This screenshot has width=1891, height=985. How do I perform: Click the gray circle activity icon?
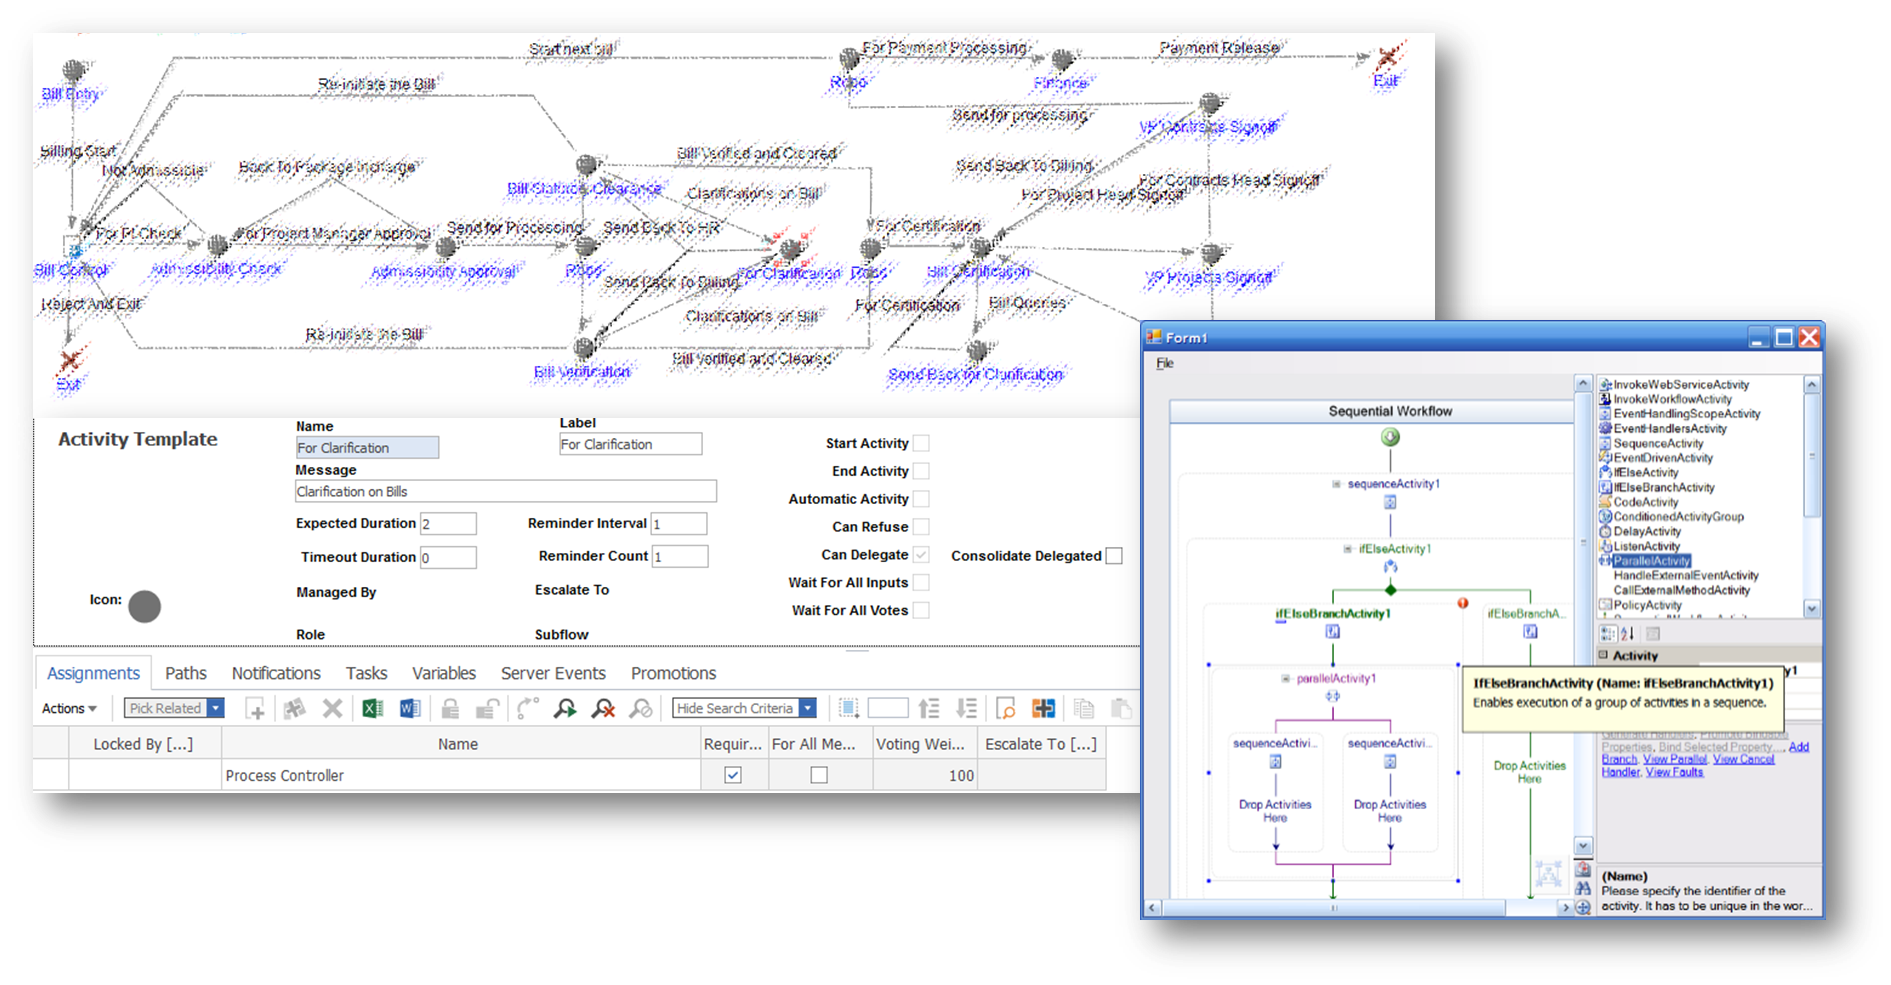point(144,606)
